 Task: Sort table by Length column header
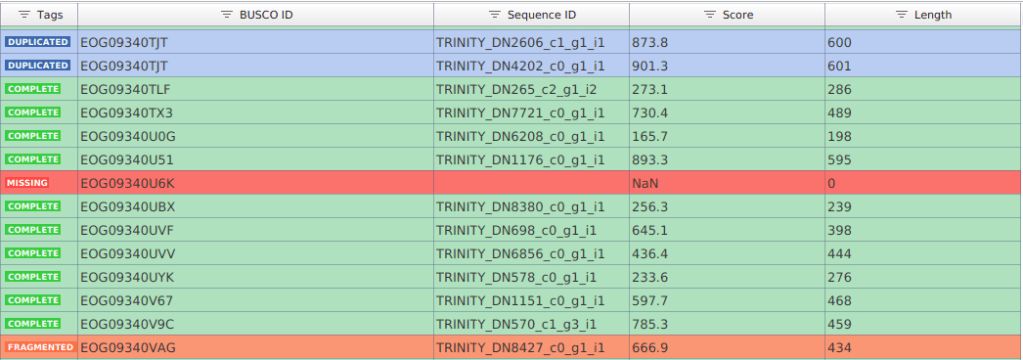click(923, 14)
